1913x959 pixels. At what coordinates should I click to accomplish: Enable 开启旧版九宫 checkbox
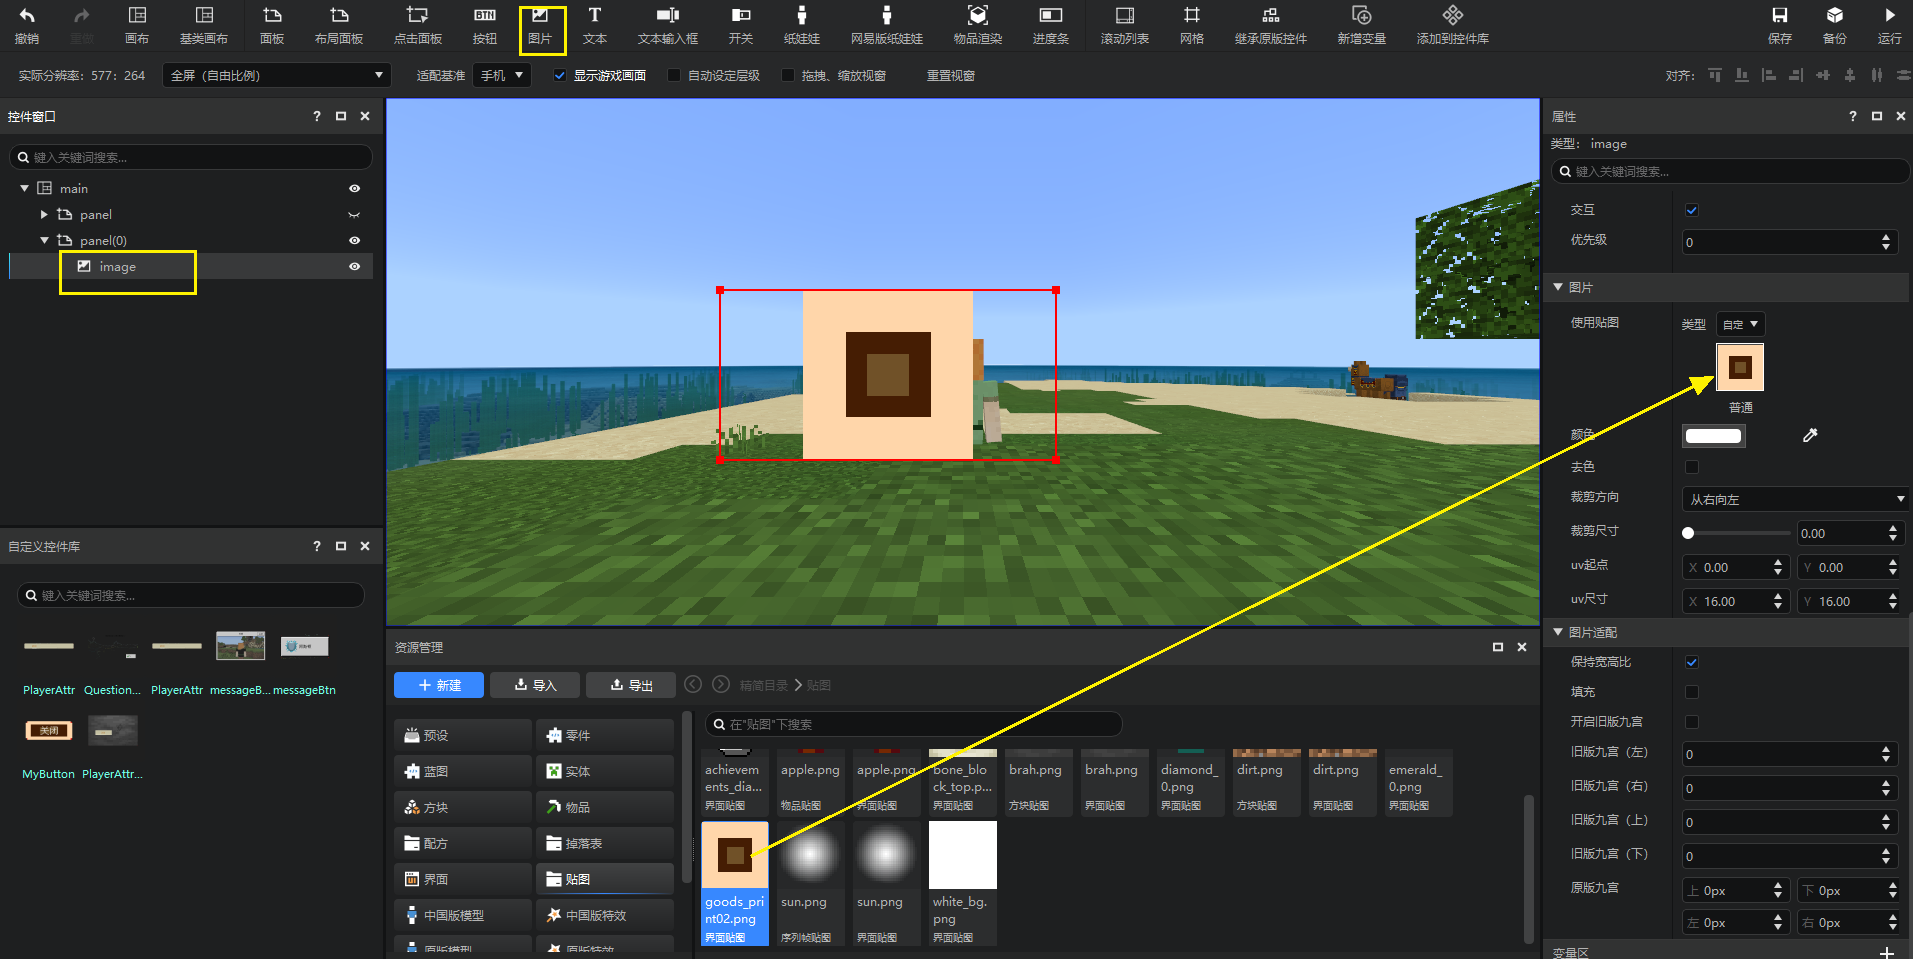[1692, 722]
